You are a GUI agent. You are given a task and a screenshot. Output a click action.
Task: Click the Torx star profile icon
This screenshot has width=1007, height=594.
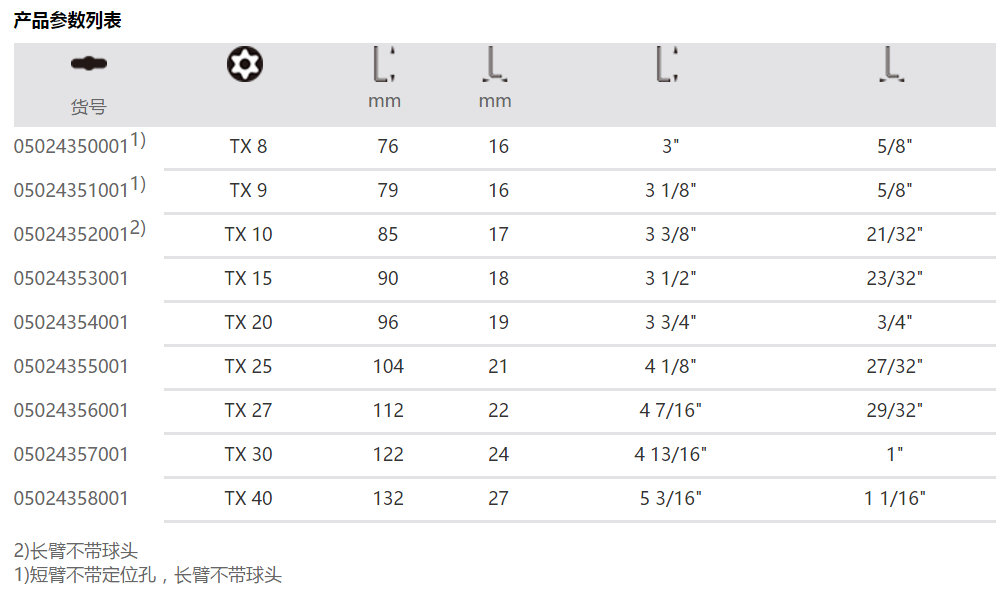click(242, 64)
